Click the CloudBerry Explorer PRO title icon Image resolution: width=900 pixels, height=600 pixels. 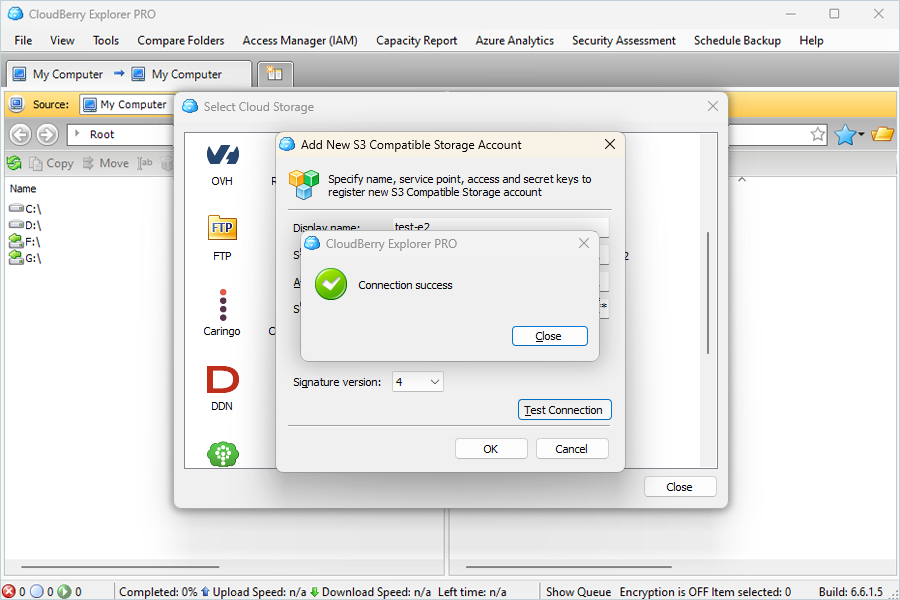coord(15,14)
